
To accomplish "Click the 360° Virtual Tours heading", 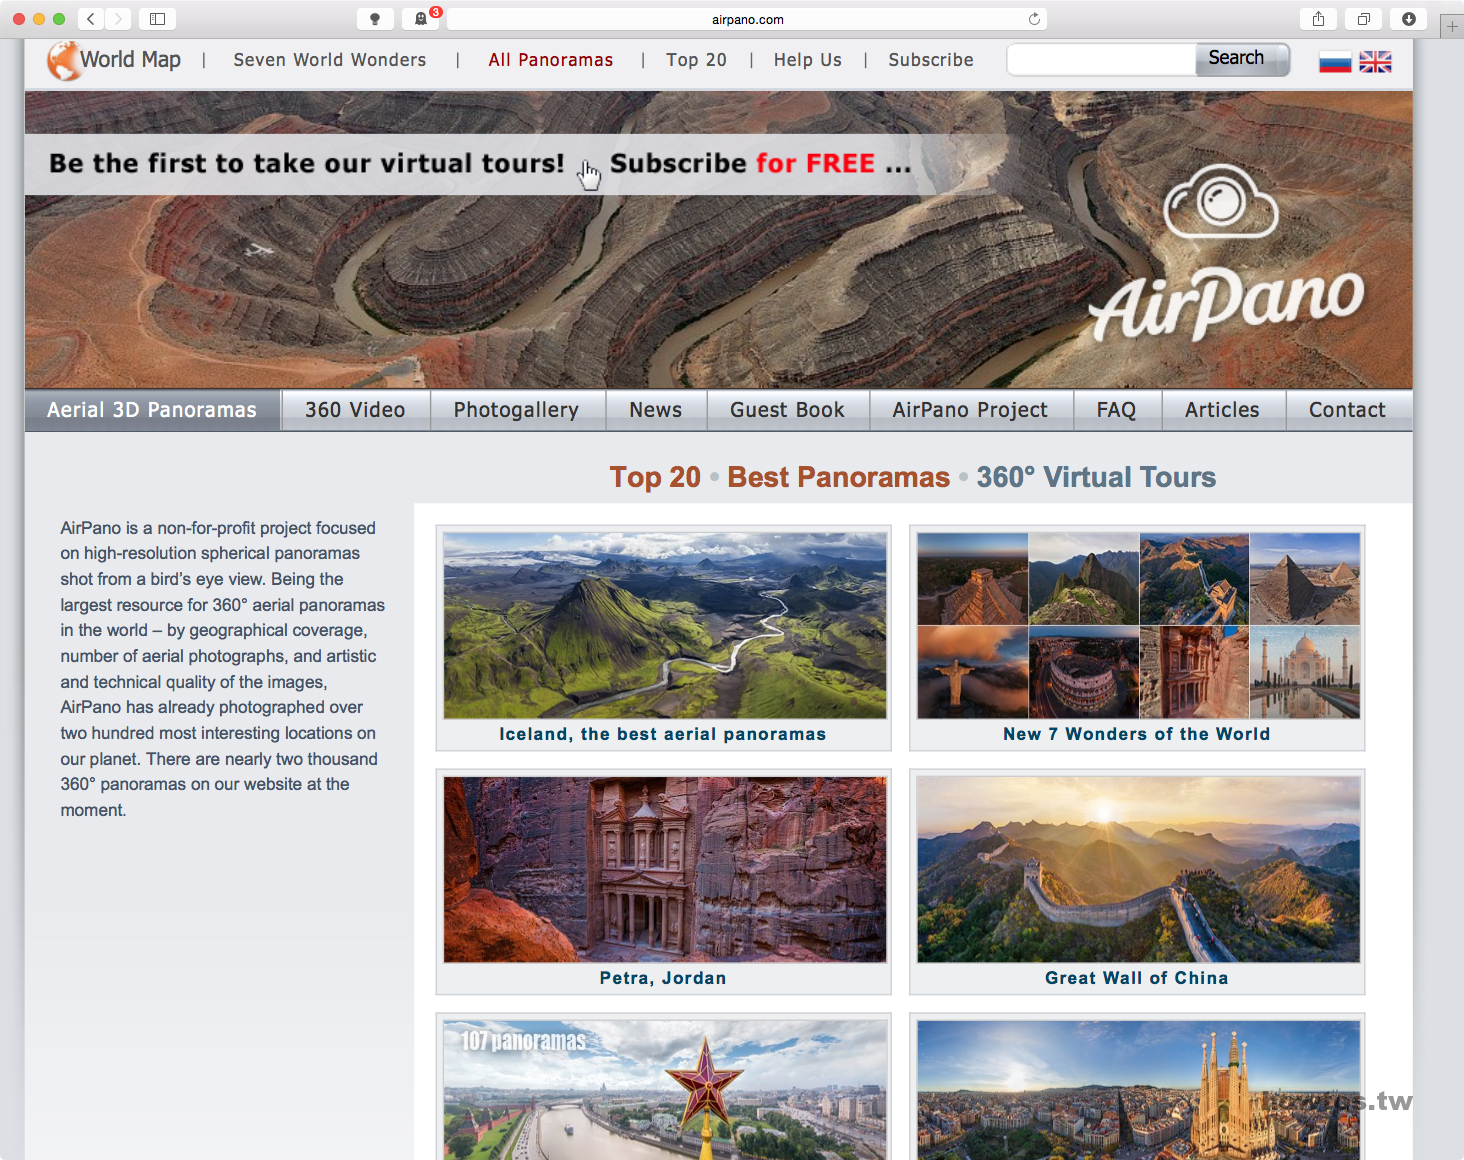I will tap(1097, 477).
